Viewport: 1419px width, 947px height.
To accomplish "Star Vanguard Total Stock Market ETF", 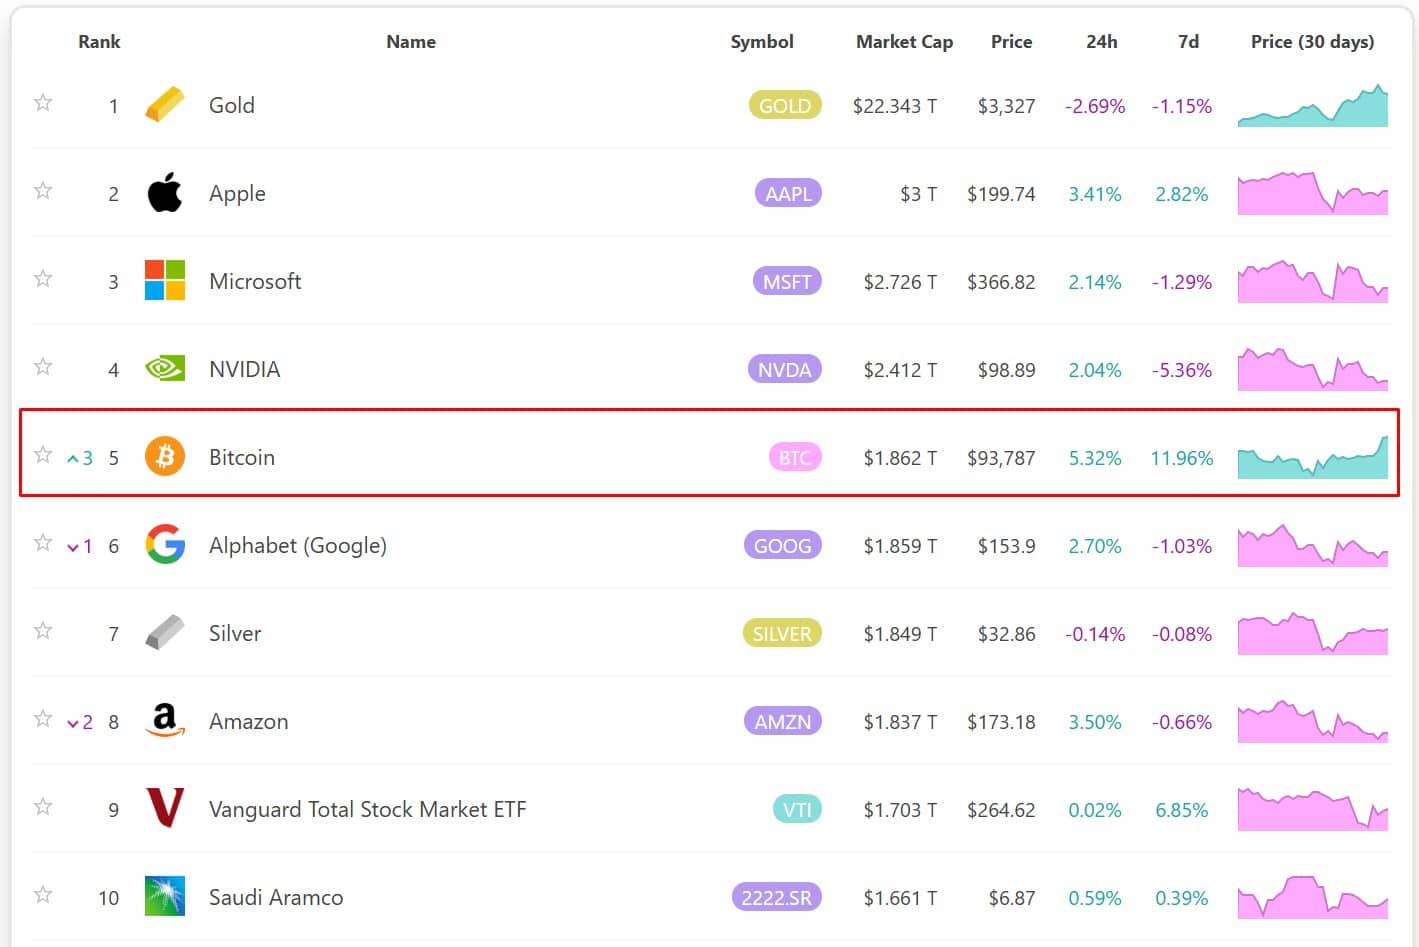I will (x=43, y=807).
